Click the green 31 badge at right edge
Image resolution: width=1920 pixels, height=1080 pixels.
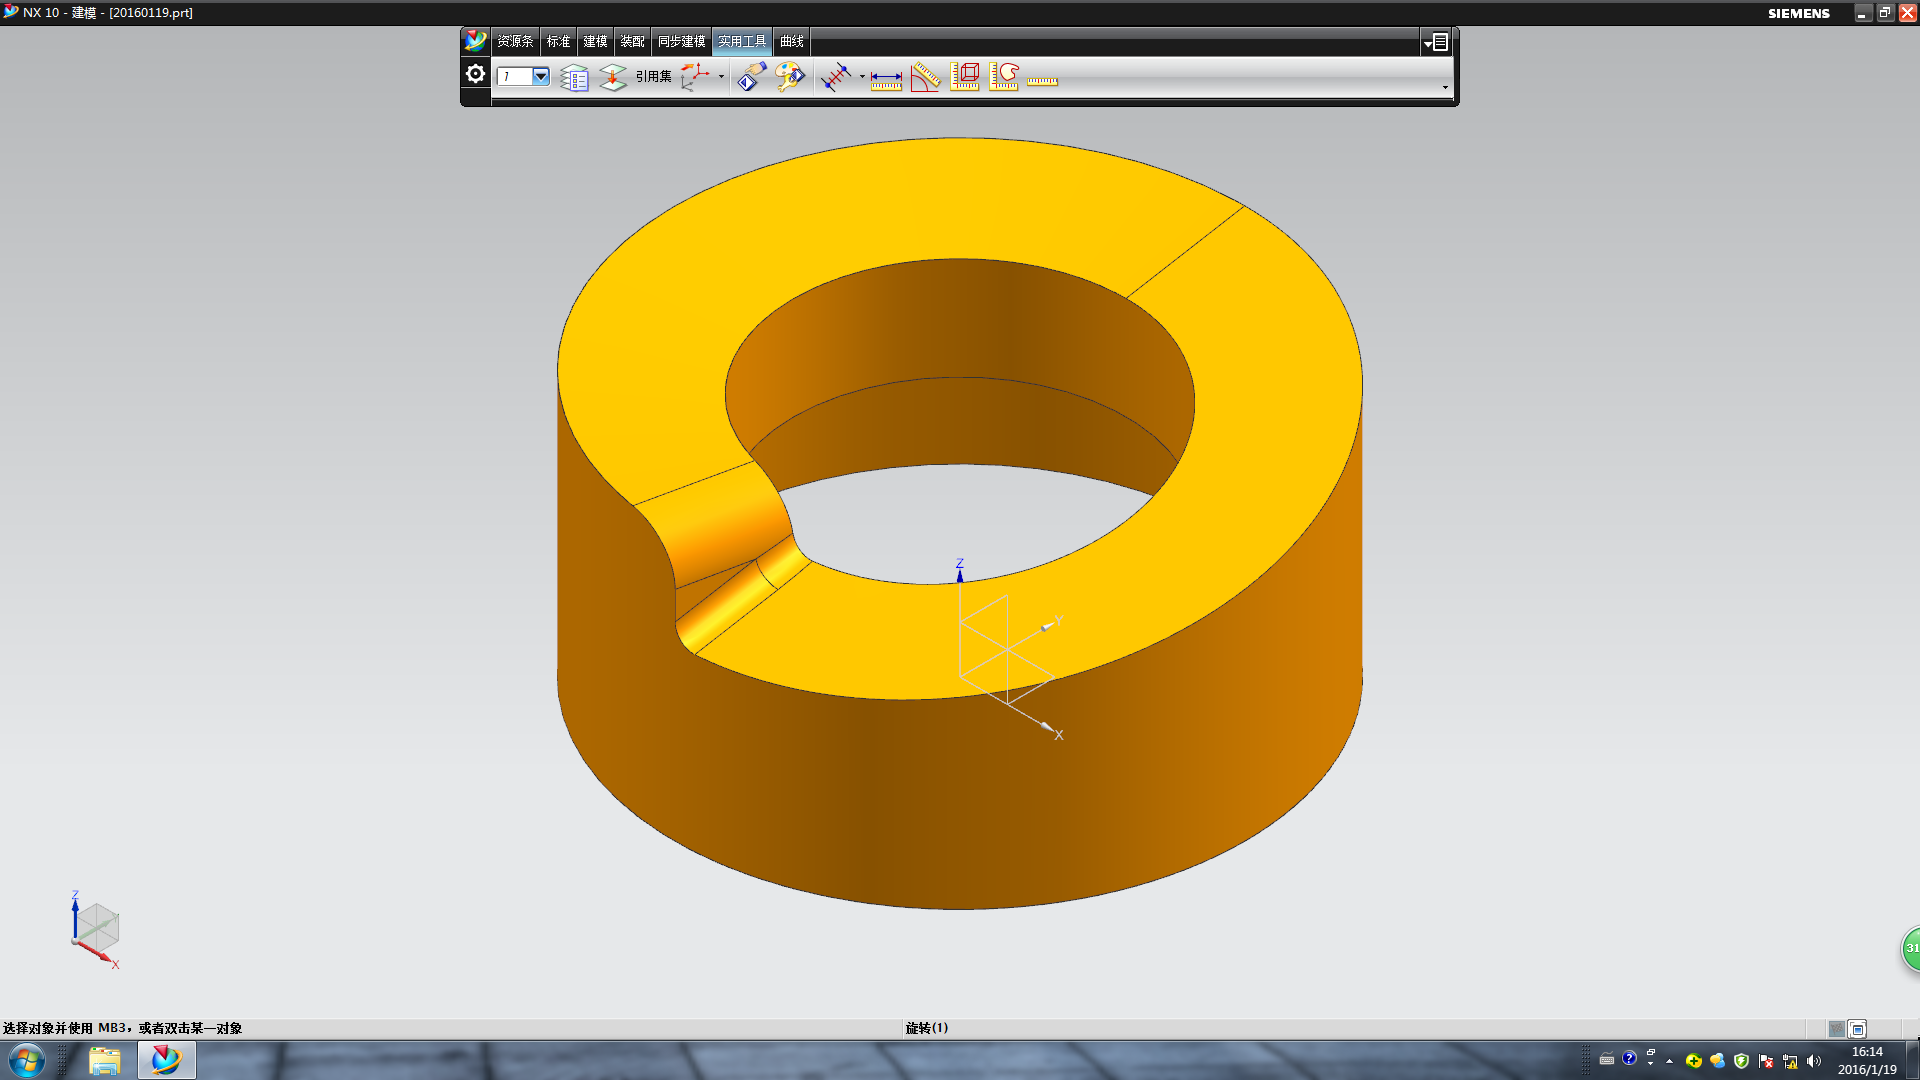tap(1910, 949)
